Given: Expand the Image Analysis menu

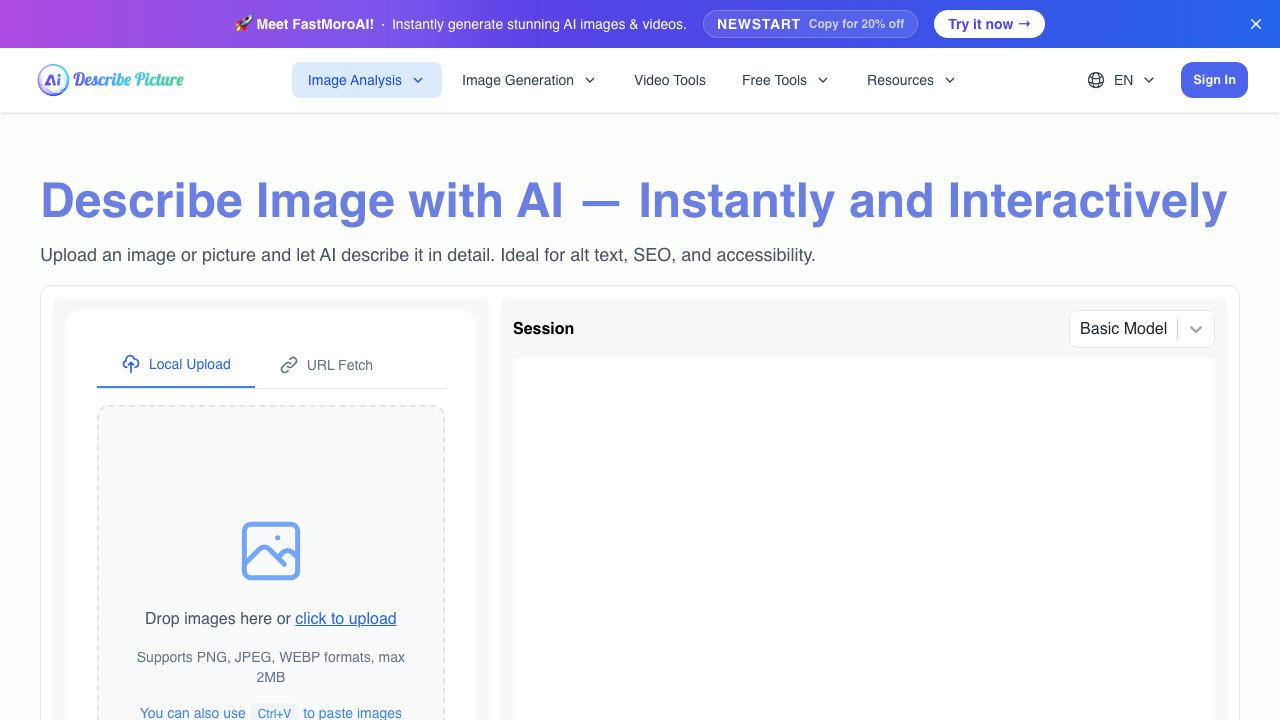Looking at the screenshot, I should click(367, 80).
